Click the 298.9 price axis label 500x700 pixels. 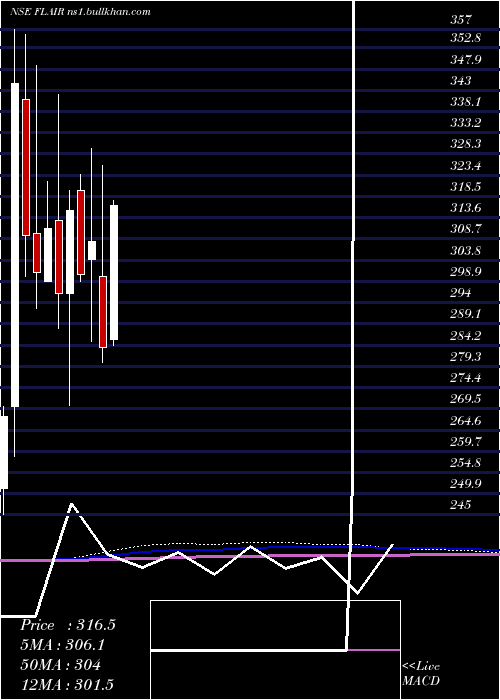point(465,271)
